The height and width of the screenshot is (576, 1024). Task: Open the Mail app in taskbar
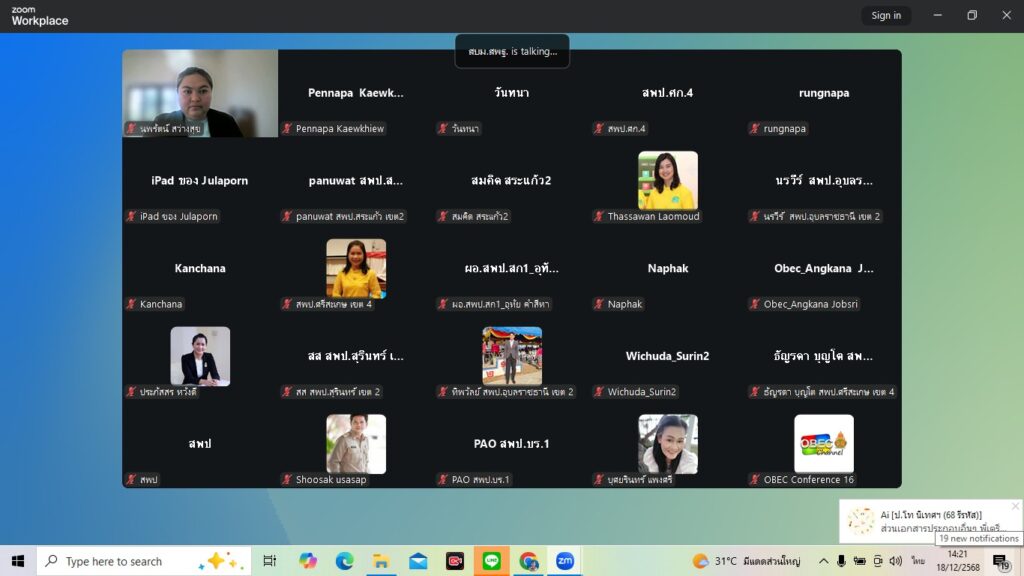click(418, 561)
